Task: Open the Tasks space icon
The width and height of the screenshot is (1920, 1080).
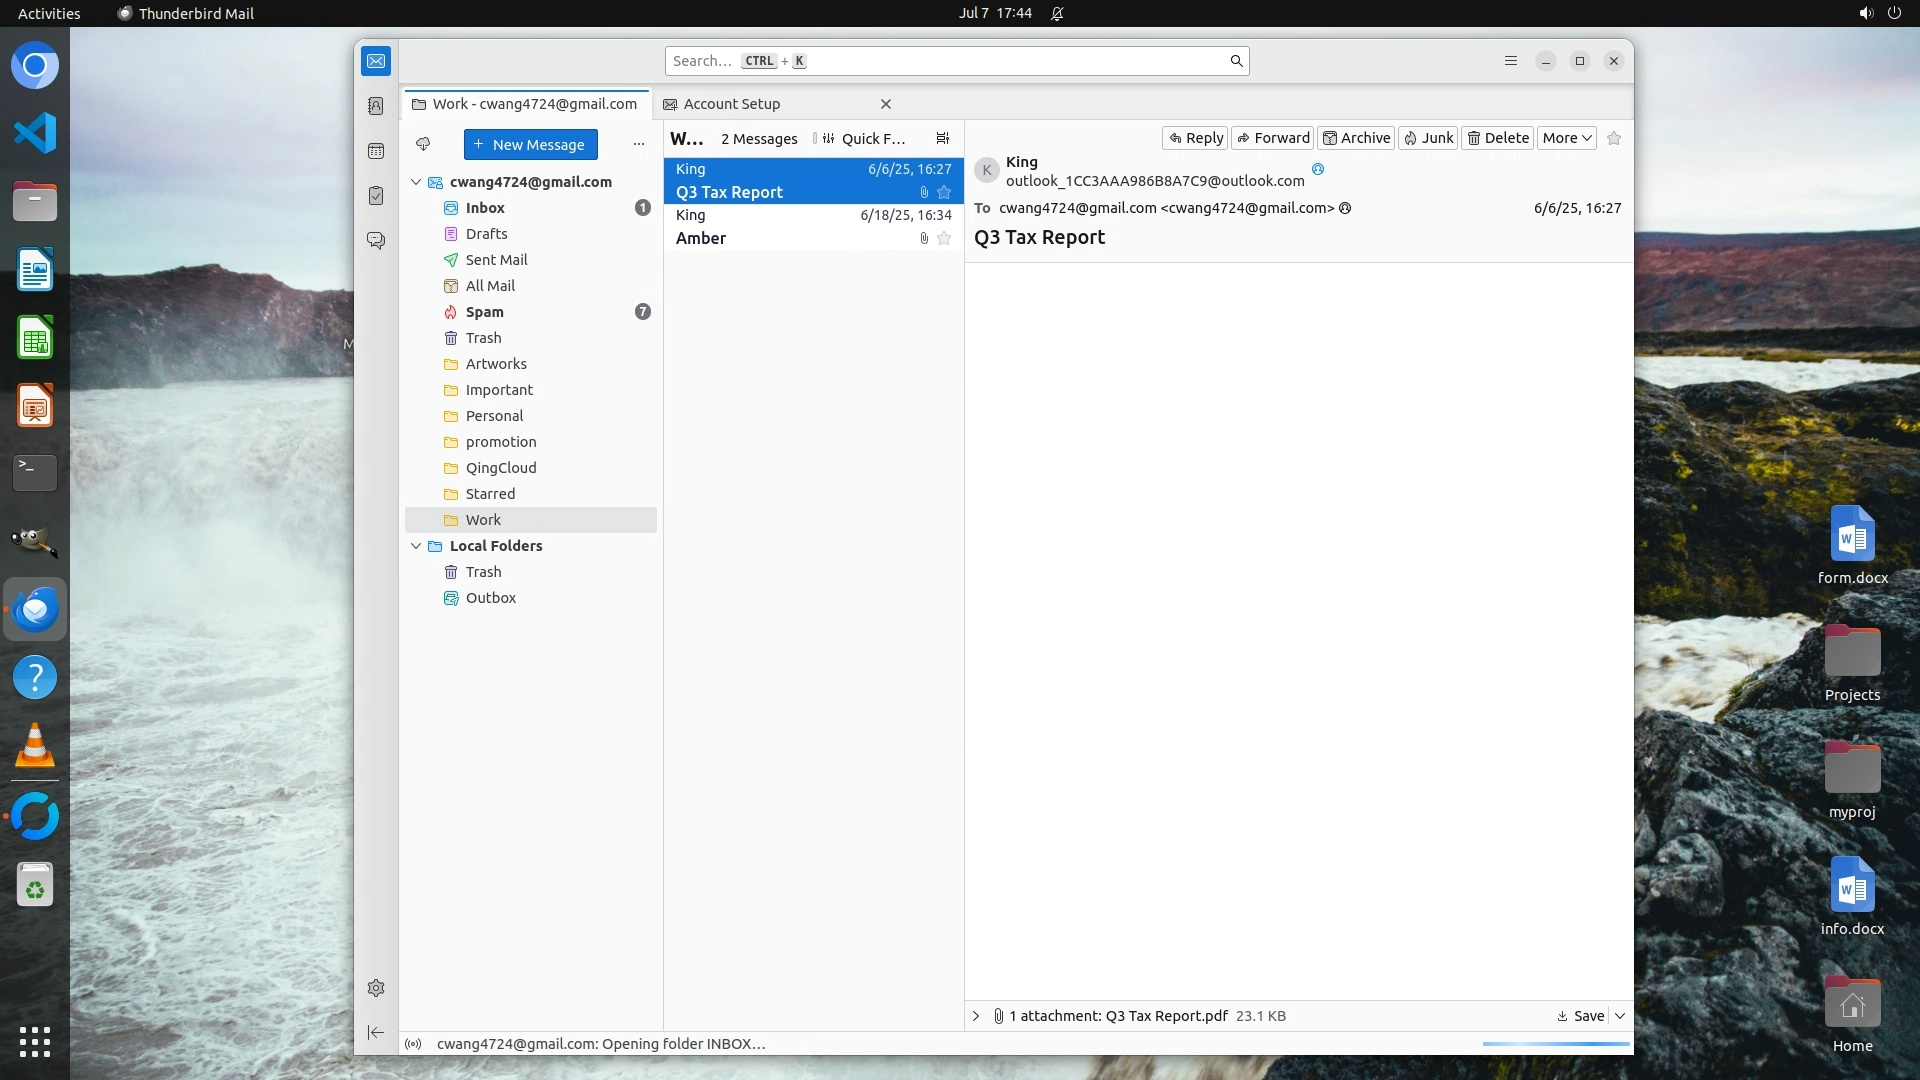Action: point(376,196)
